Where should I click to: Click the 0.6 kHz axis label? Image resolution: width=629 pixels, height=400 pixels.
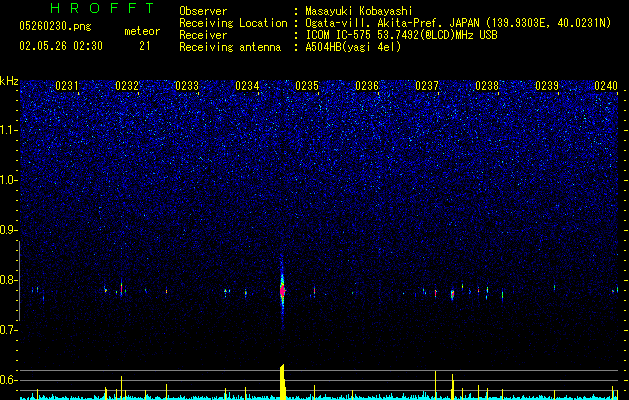(x=8, y=380)
